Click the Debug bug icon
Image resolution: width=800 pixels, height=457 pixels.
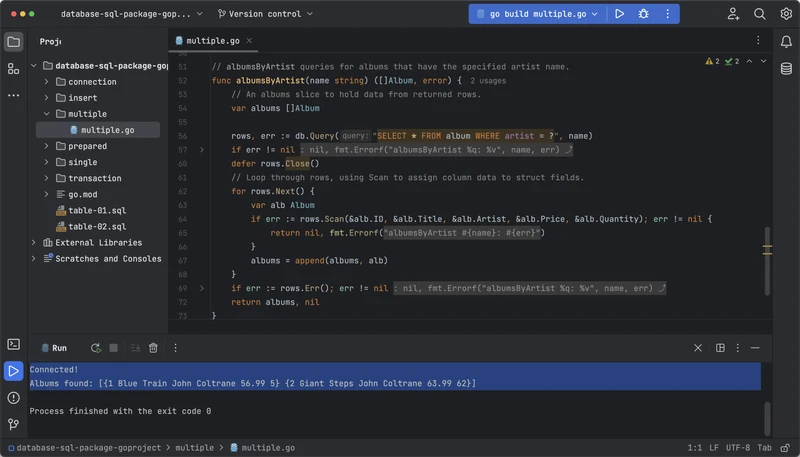pyautogui.click(x=644, y=14)
